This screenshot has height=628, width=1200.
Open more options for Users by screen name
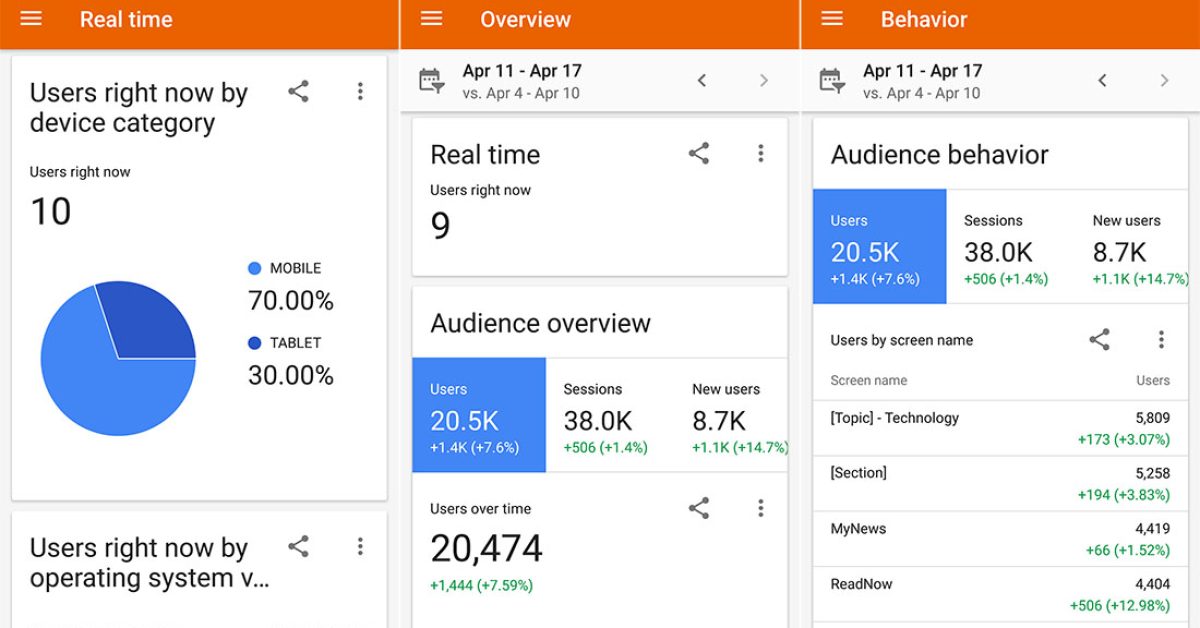(1161, 340)
